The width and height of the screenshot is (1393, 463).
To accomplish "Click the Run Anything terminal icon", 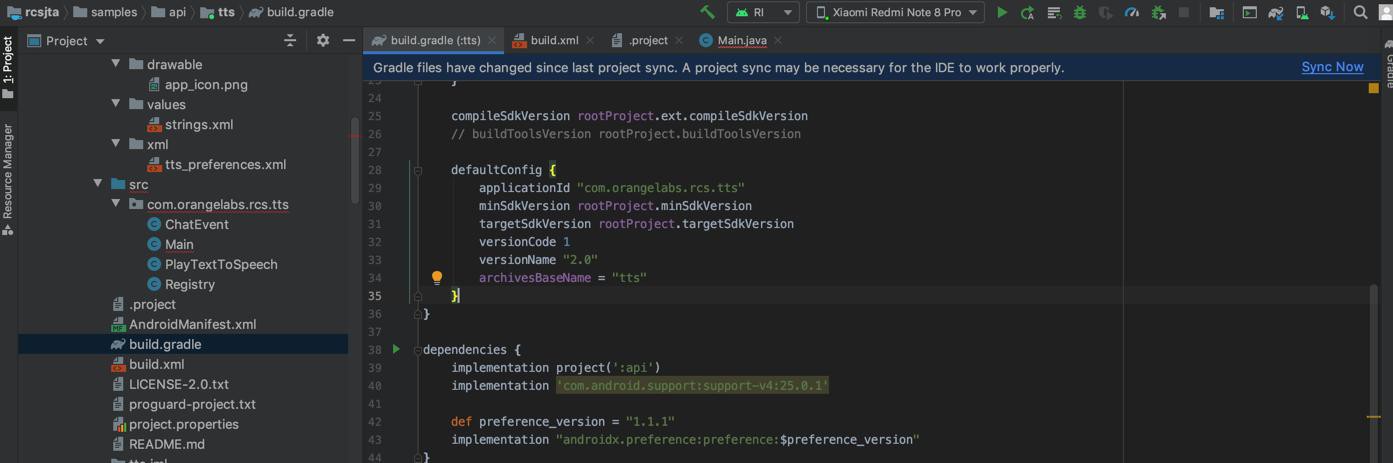I will [1249, 12].
